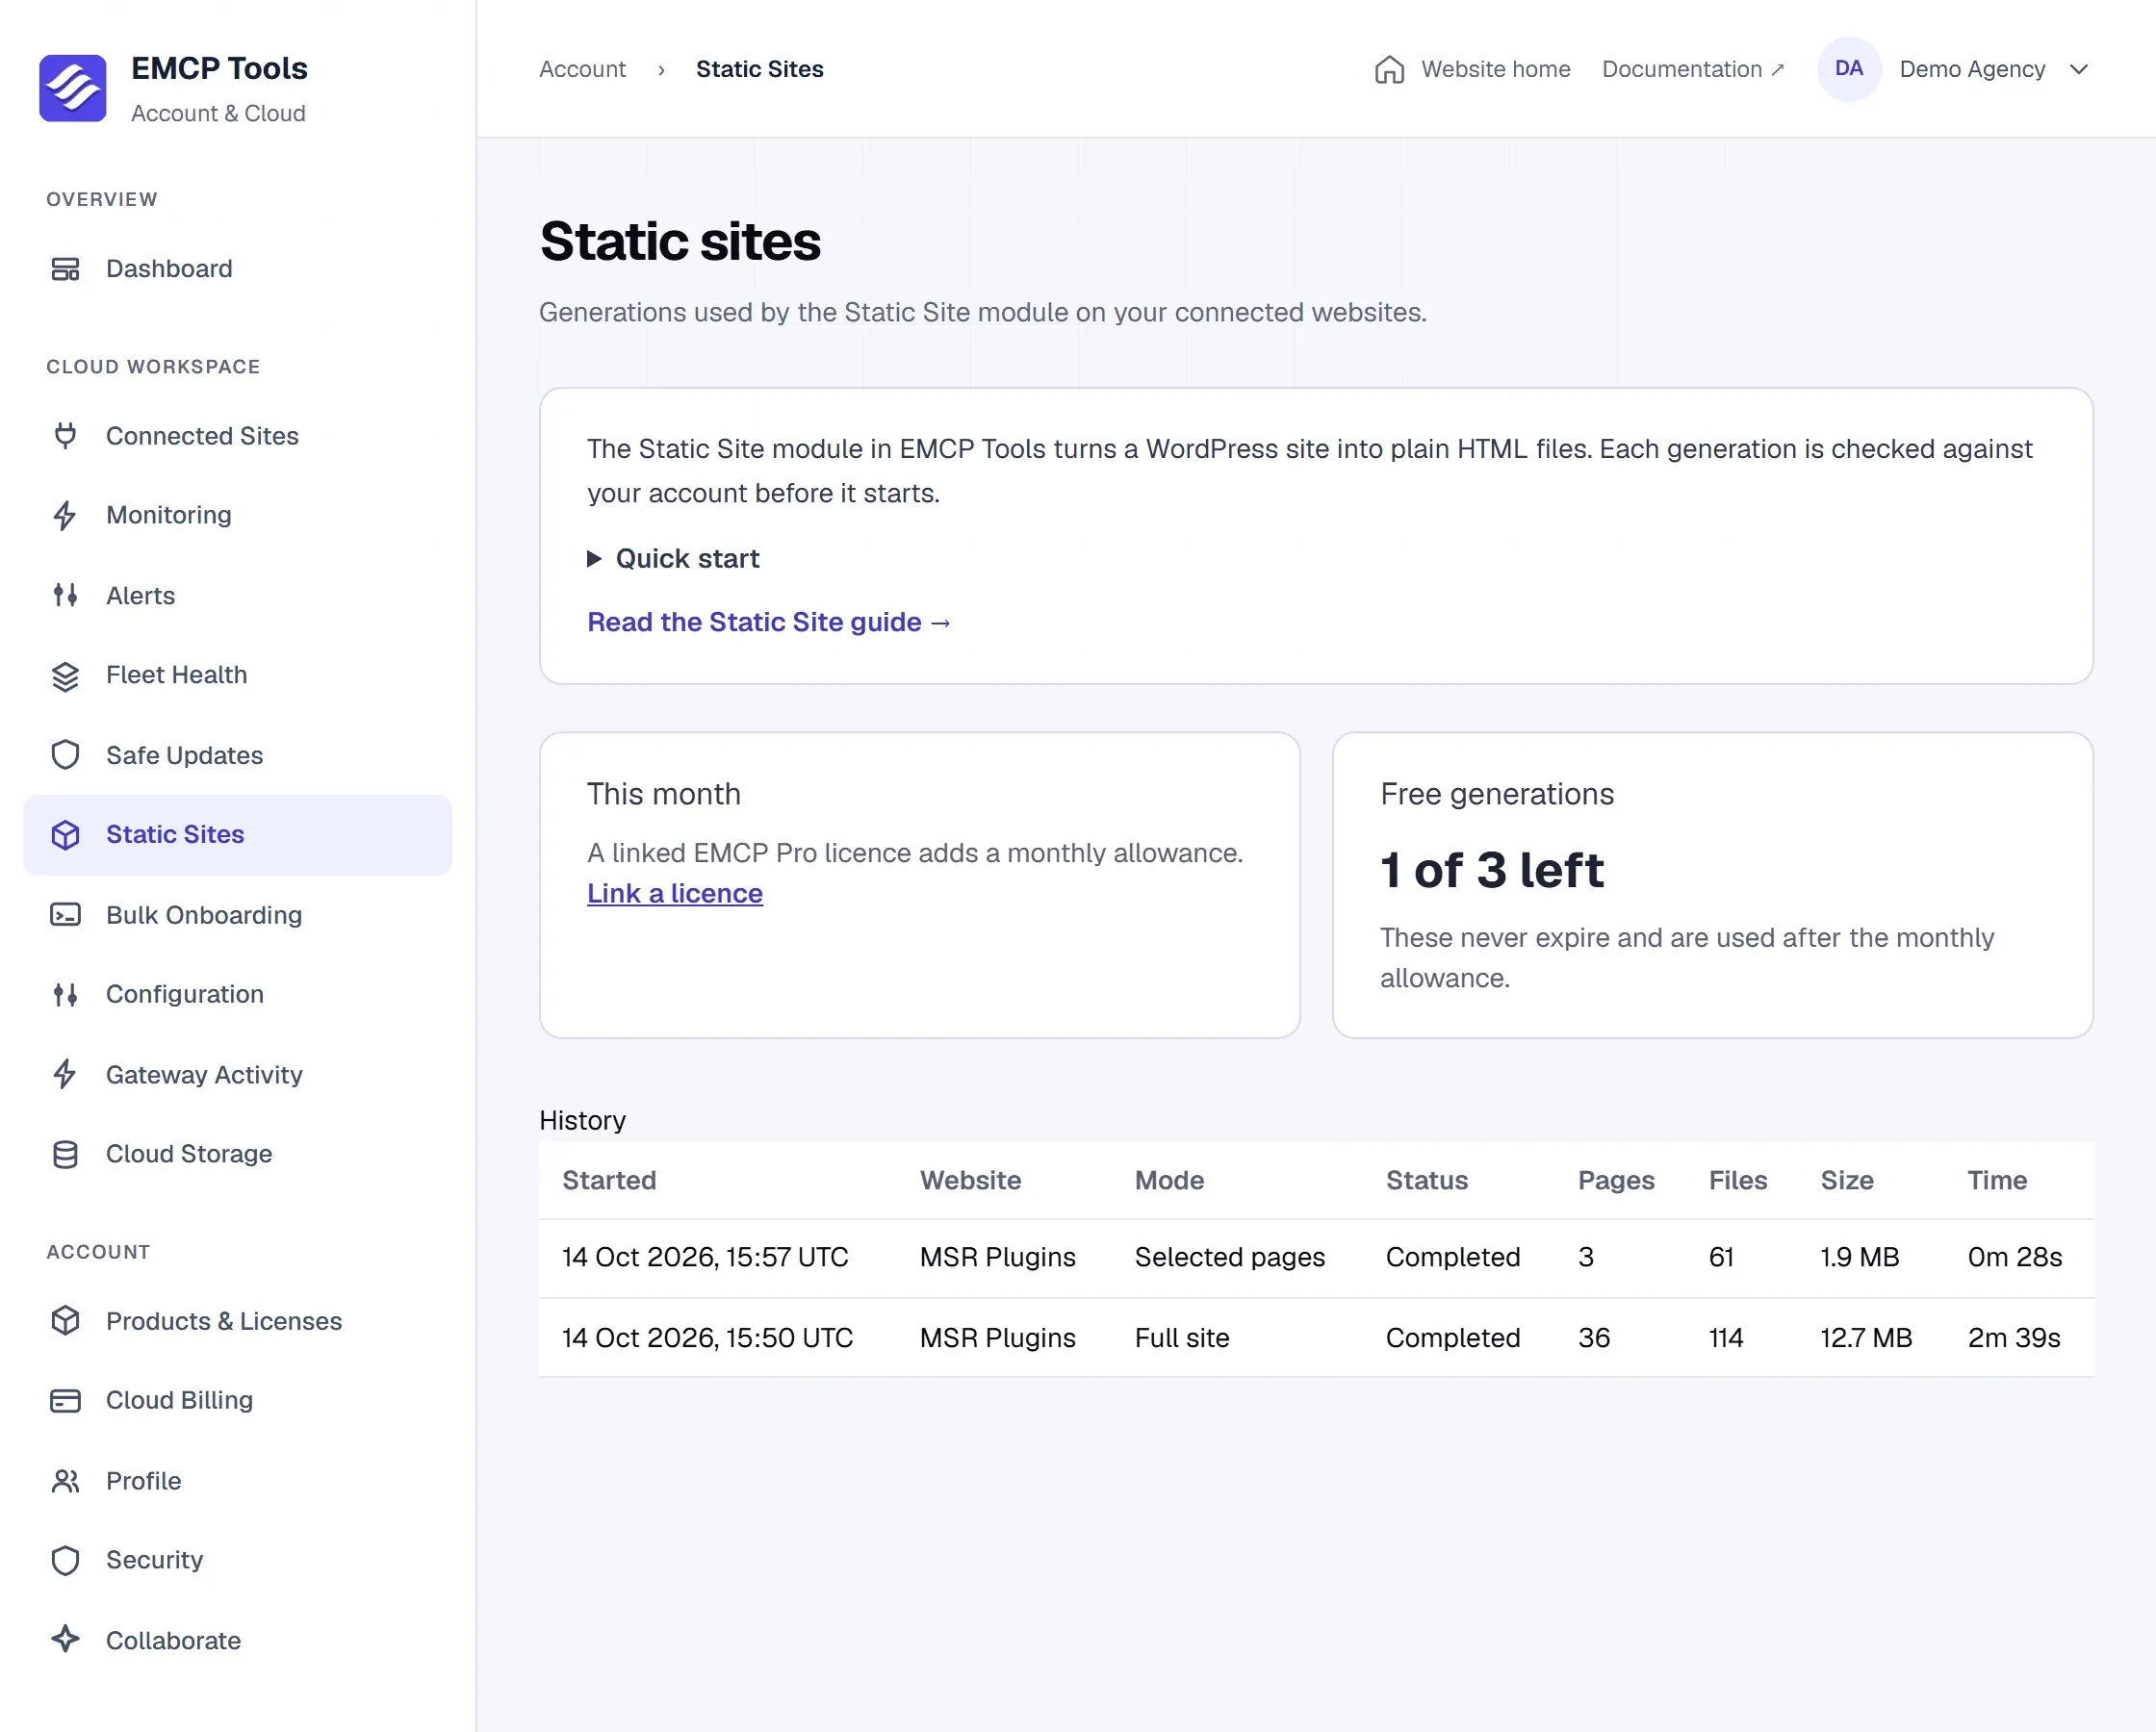Click the Status column header

tap(1427, 1180)
